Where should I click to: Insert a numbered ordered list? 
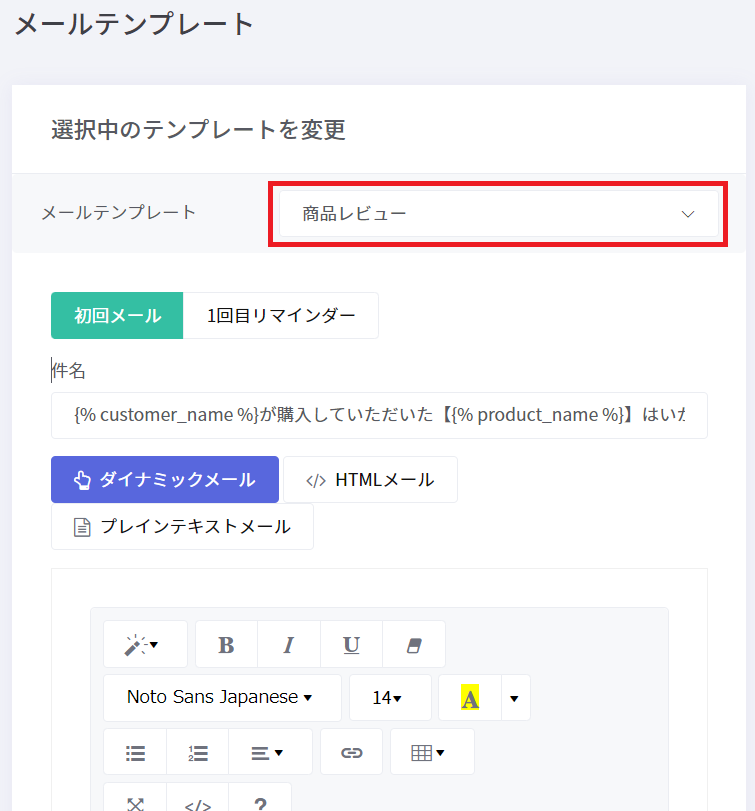pos(197,753)
